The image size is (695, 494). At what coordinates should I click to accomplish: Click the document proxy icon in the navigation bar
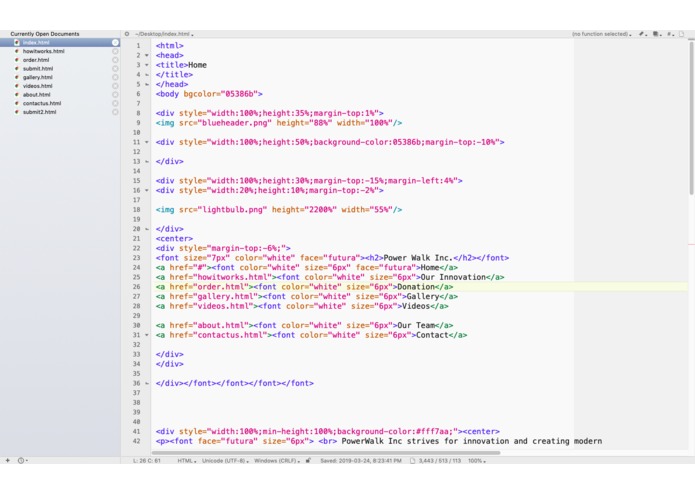tap(681, 34)
